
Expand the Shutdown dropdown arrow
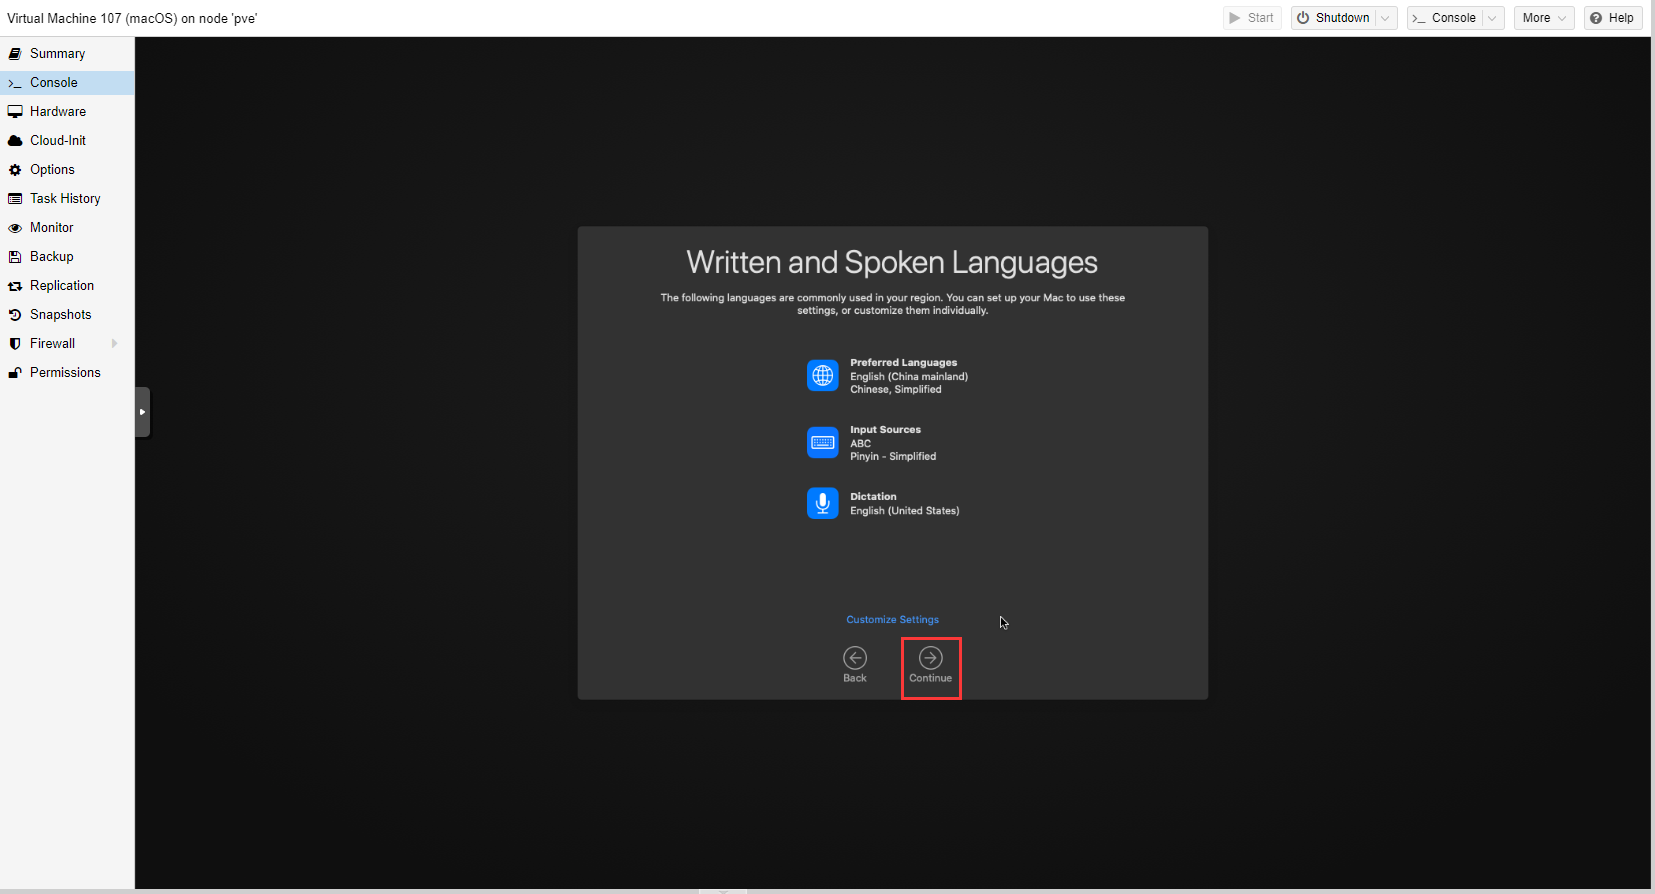coord(1385,18)
